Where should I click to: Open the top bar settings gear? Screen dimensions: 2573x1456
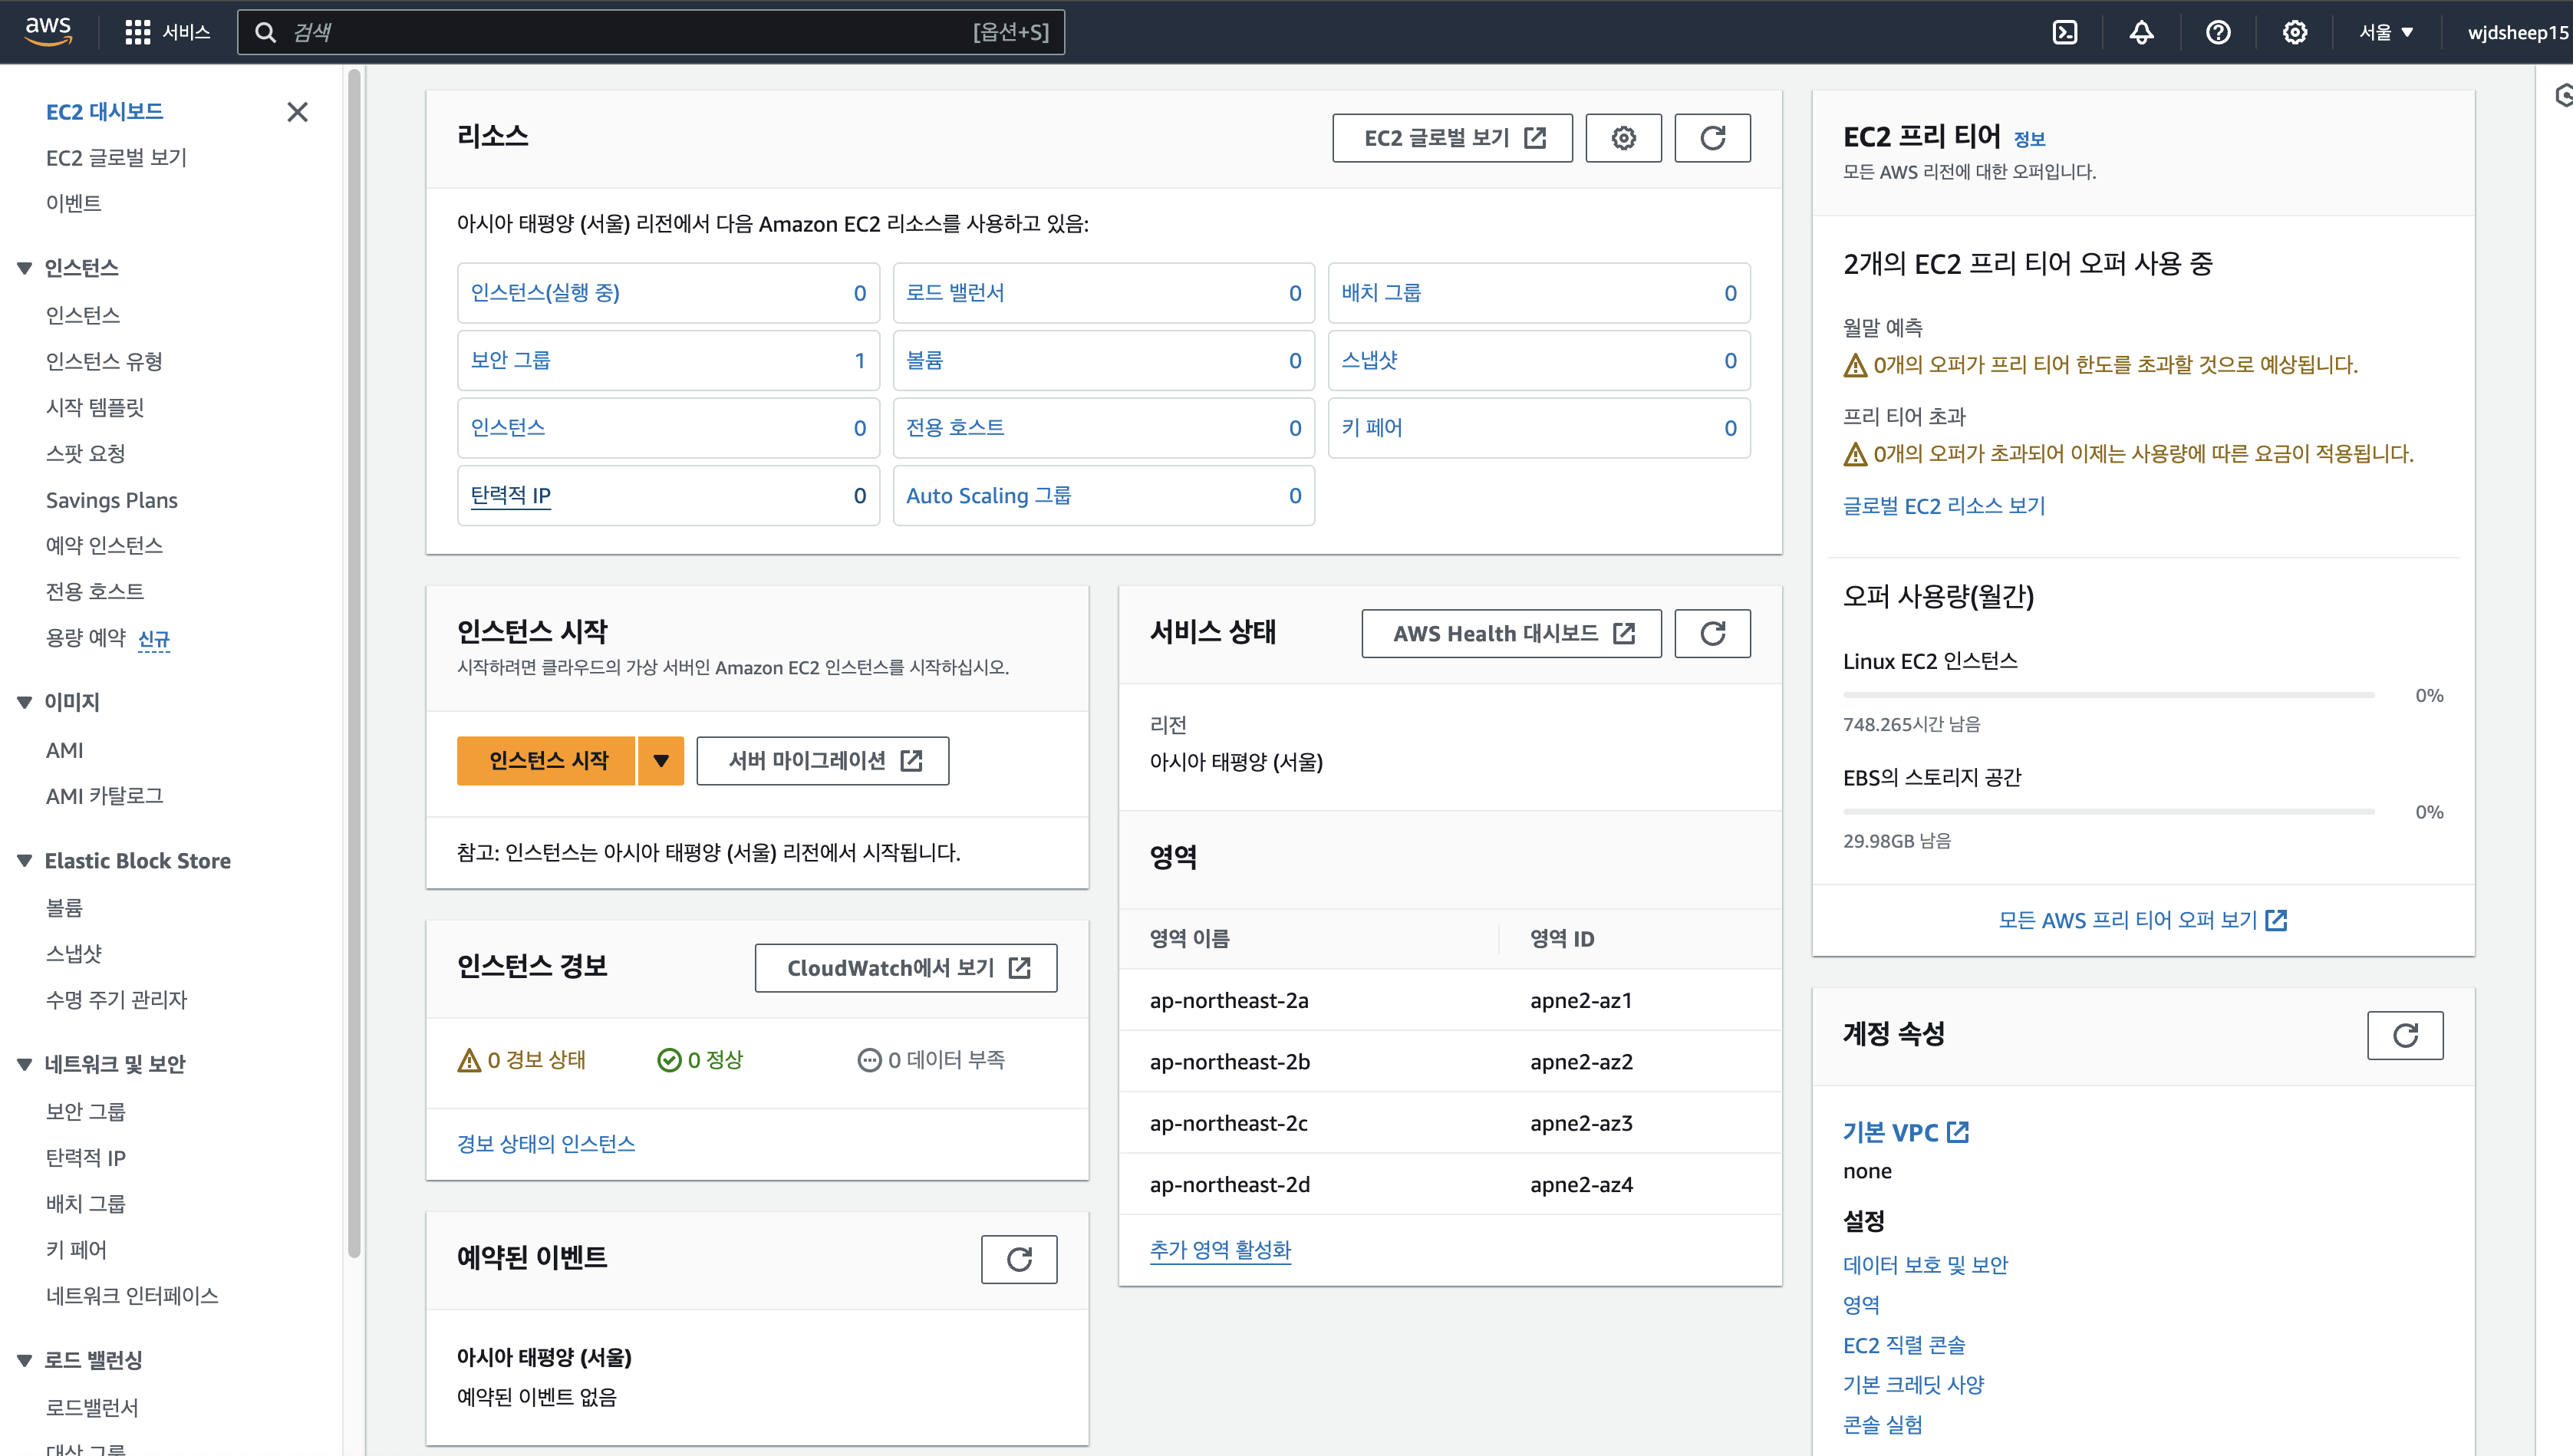(2295, 32)
